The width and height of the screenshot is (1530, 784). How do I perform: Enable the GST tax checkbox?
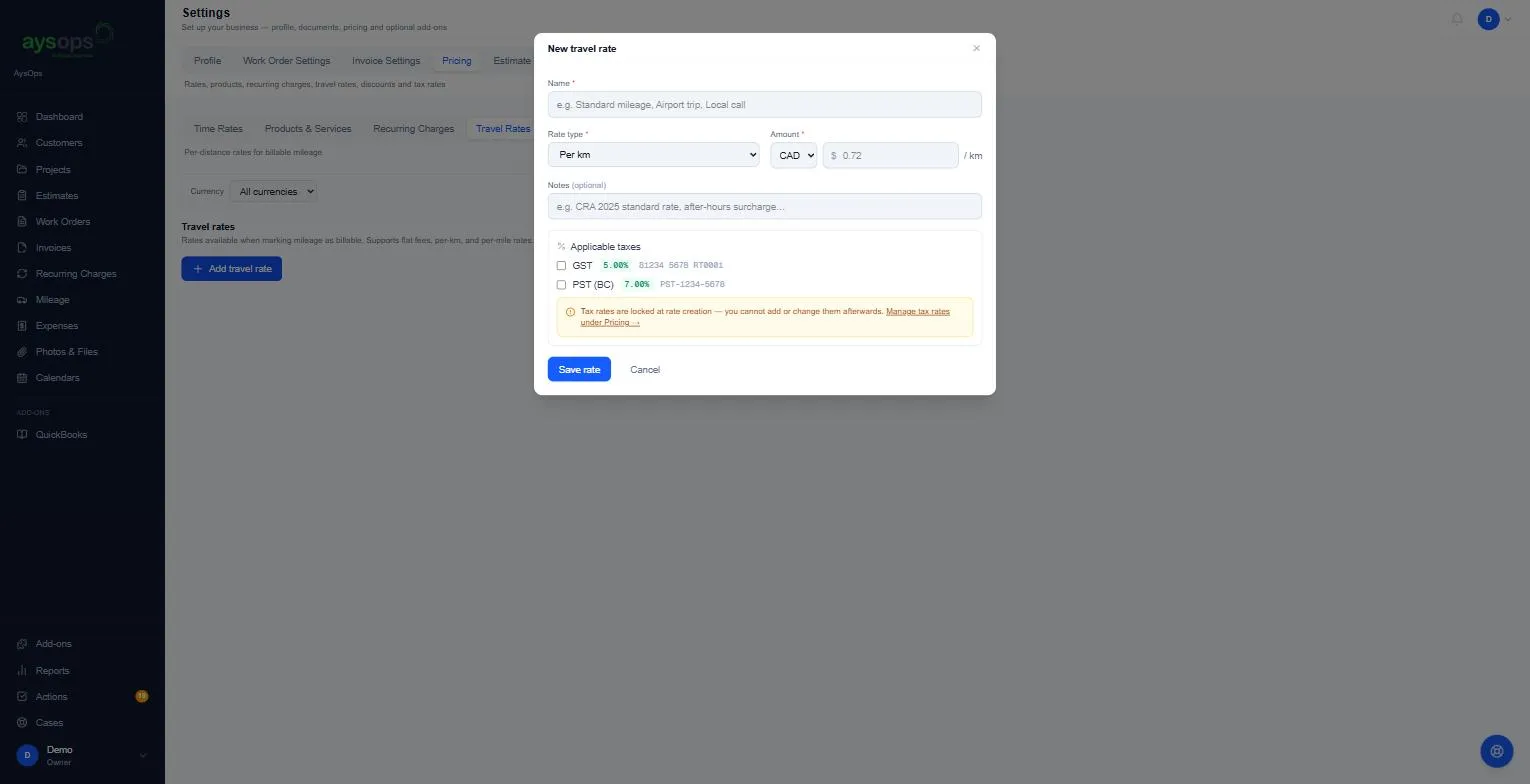(561, 266)
